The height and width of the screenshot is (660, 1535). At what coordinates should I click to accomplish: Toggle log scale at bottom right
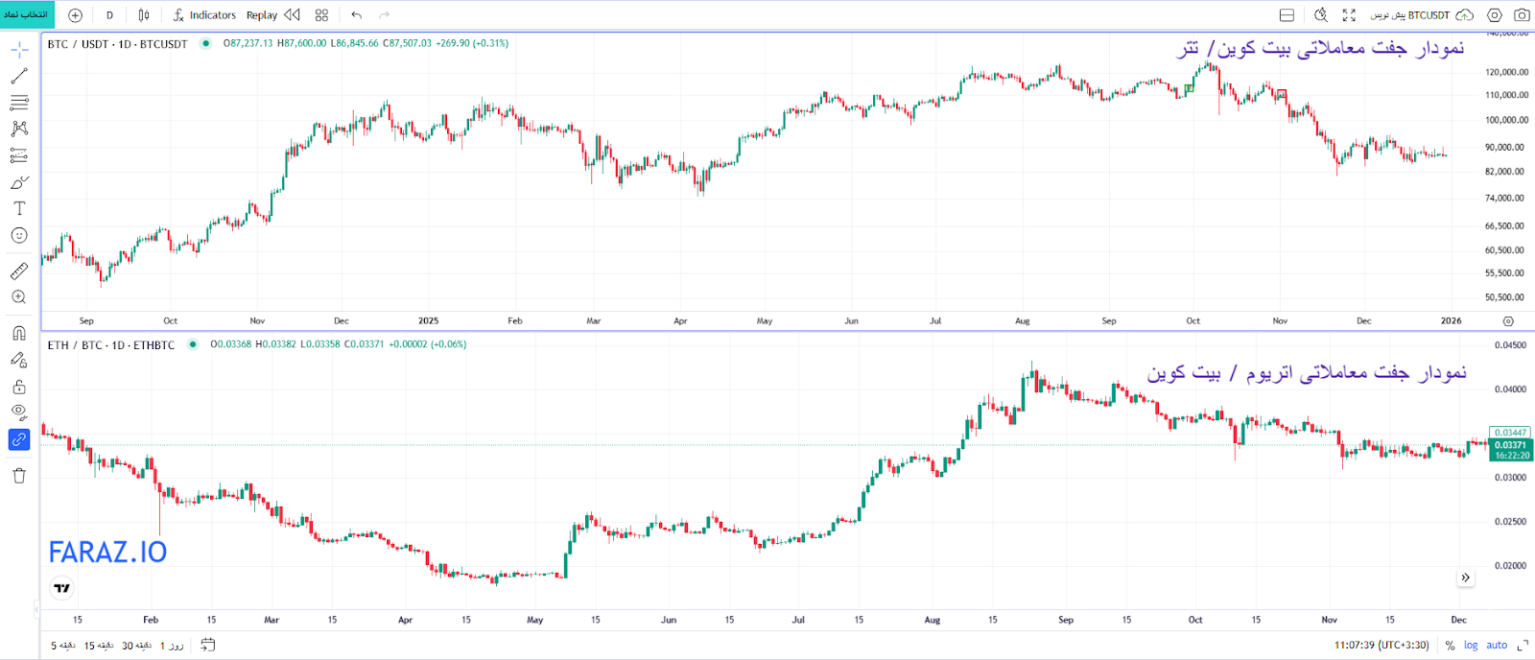point(1470,645)
